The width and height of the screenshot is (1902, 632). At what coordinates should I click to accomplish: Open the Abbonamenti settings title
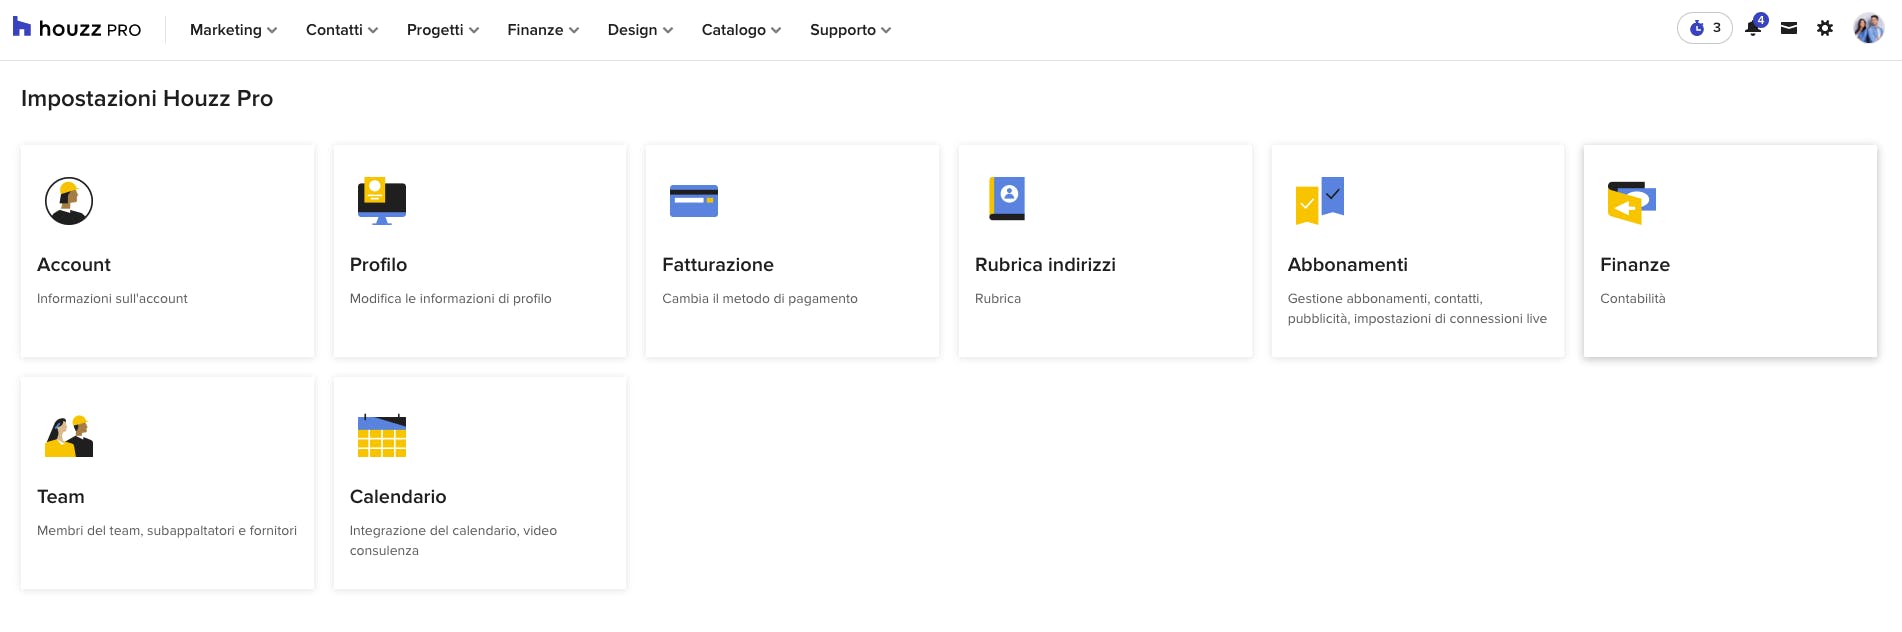pos(1347,265)
